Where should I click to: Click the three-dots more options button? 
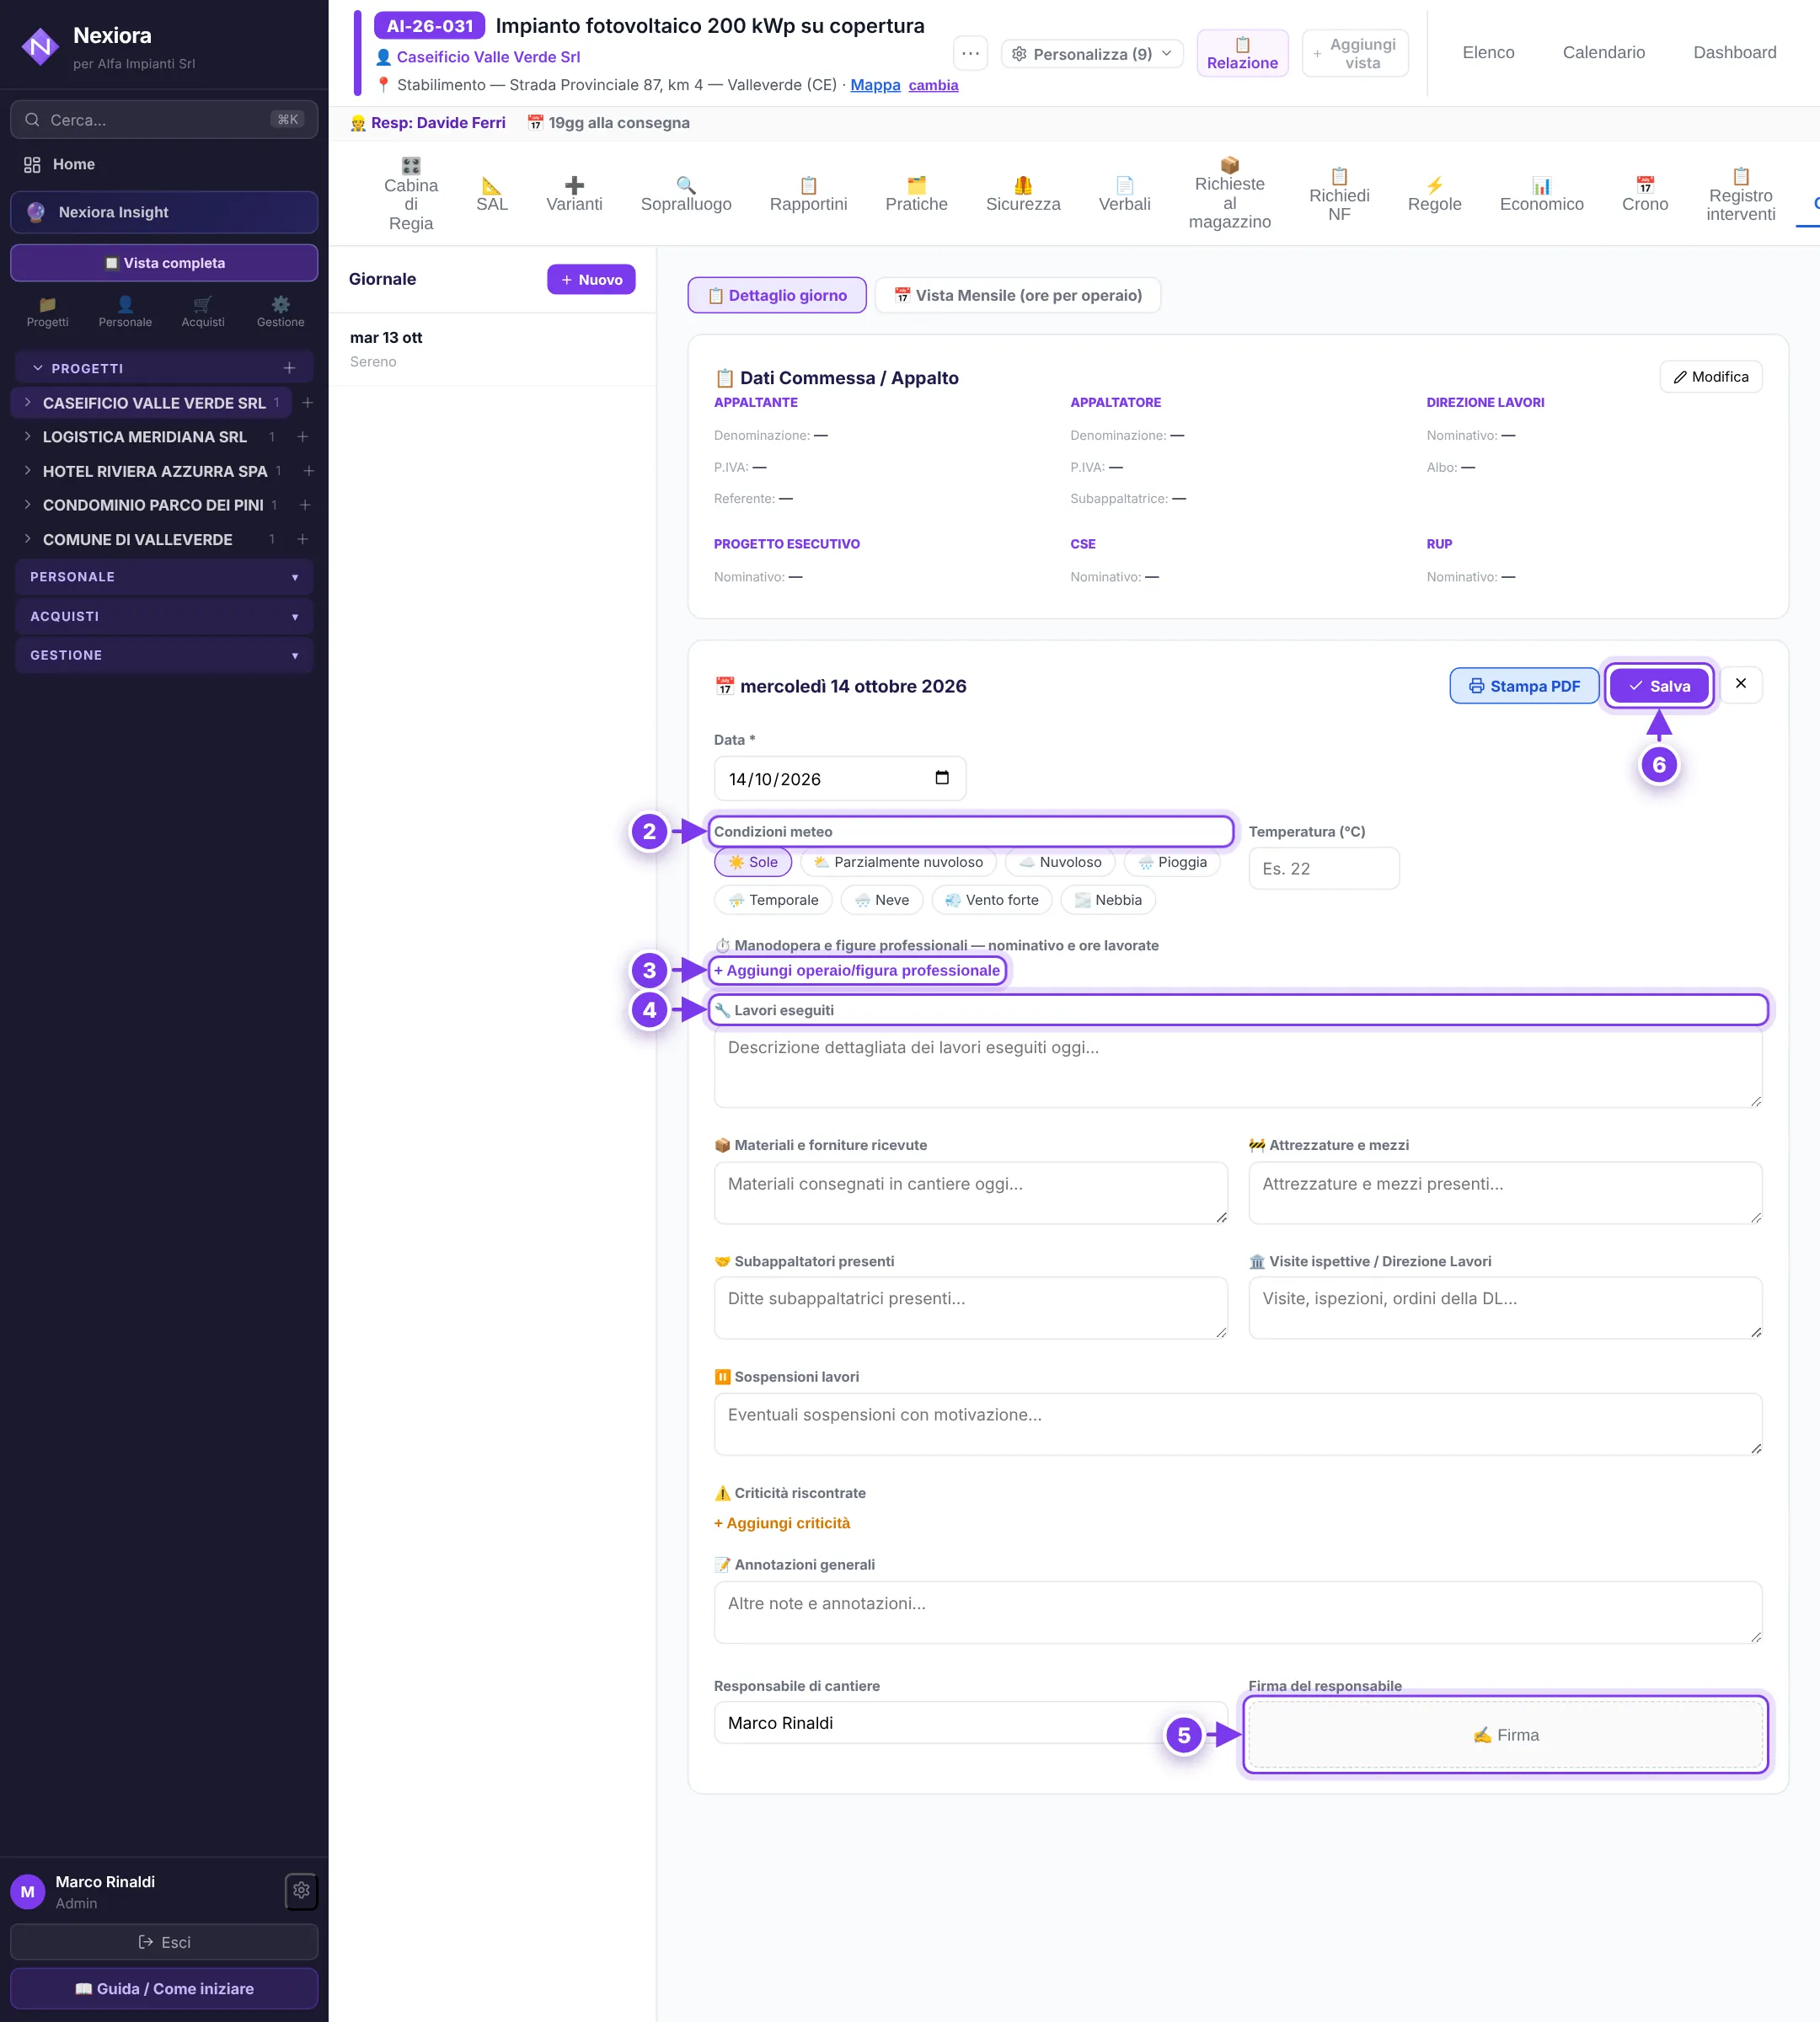pos(970,53)
